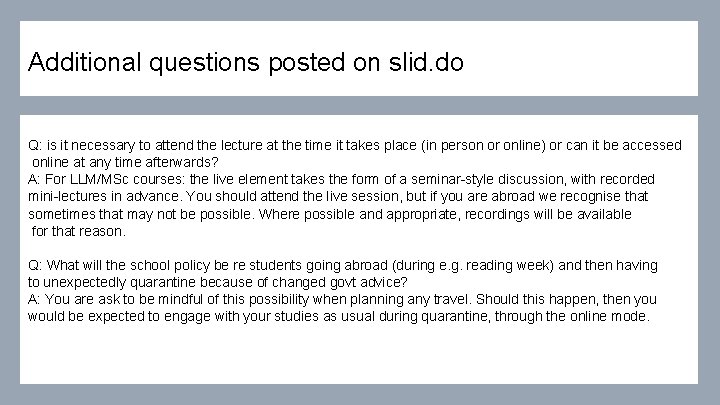Screen dimensions: 720x405
Task: Click the line starting "mini-lectures in advance"
Action: point(338,196)
